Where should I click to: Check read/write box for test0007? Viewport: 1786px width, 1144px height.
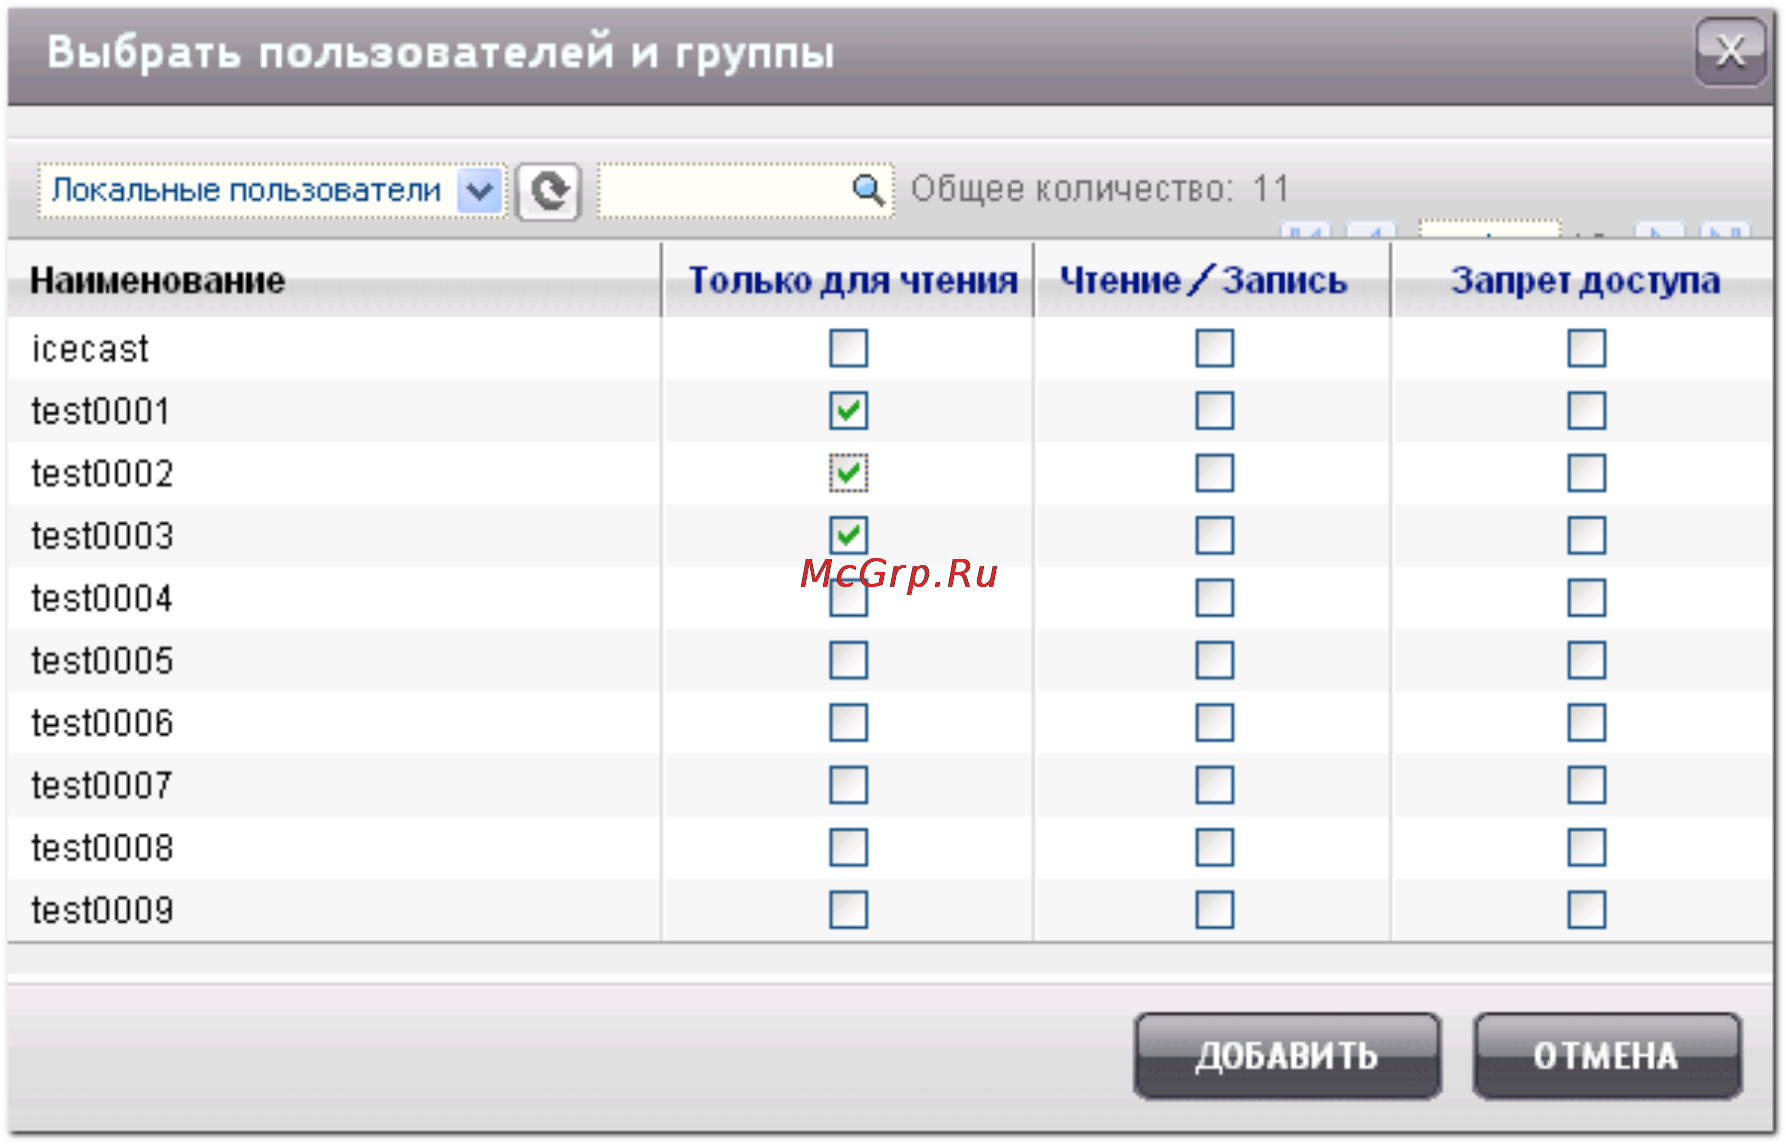[1215, 785]
